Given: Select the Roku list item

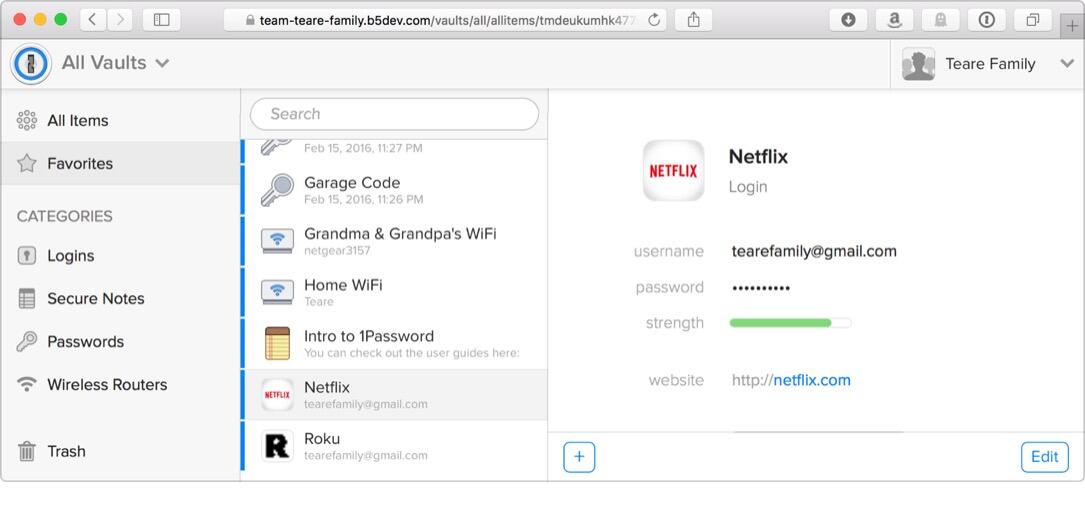Looking at the screenshot, I should point(394,446).
